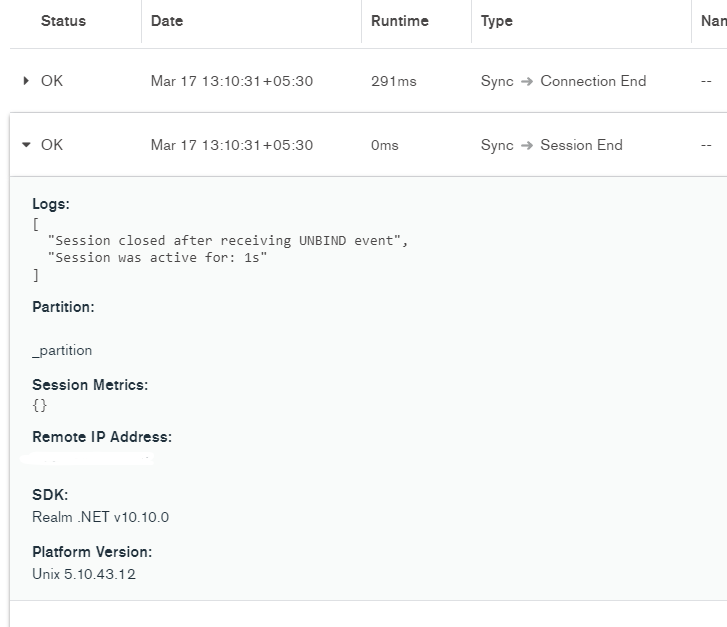Click the redacted Remote IP Address value
727x627 pixels.
coord(88,460)
